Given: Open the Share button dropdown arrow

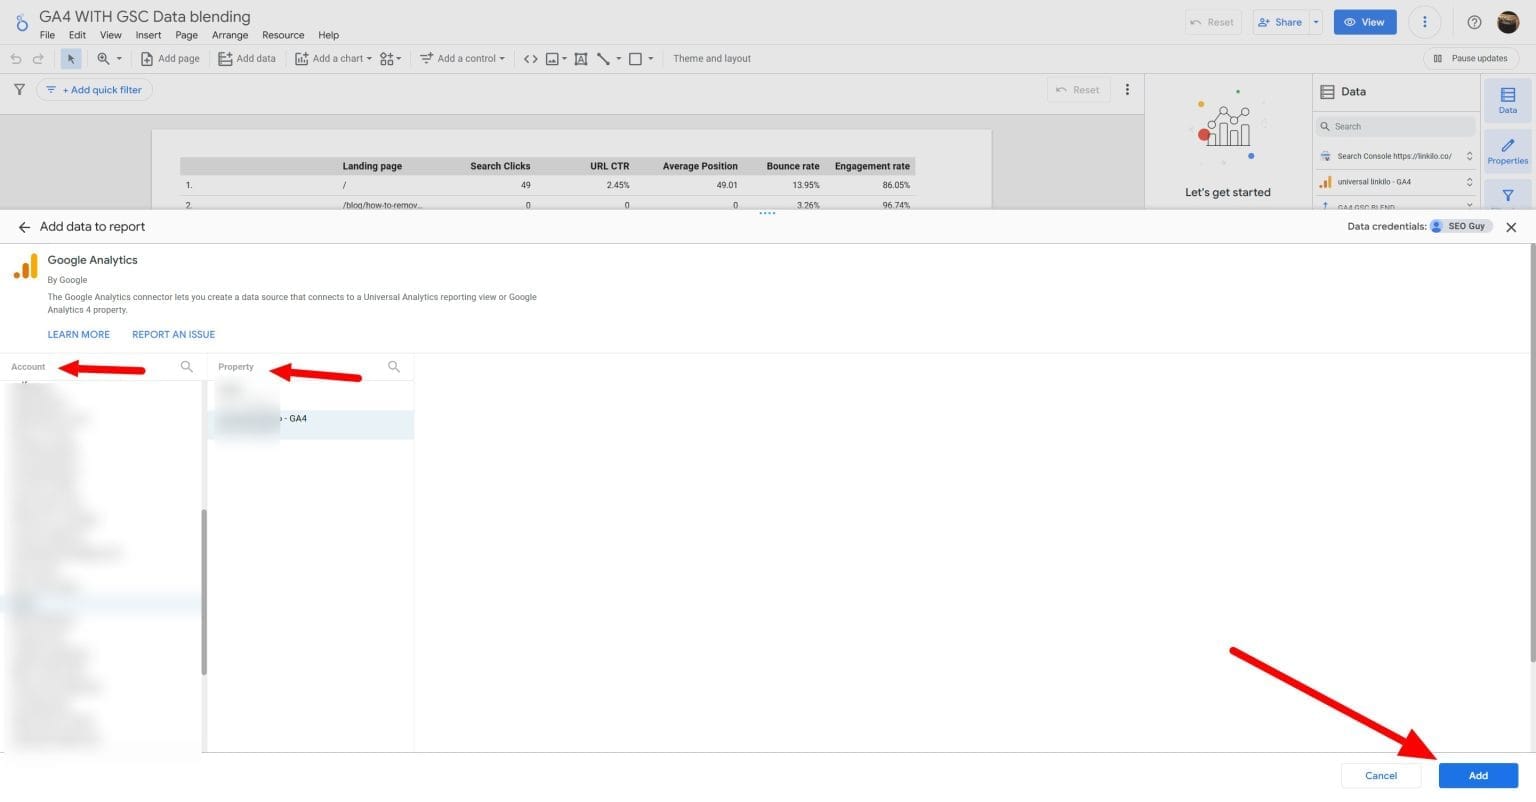Looking at the screenshot, I should click(1315, 21).
